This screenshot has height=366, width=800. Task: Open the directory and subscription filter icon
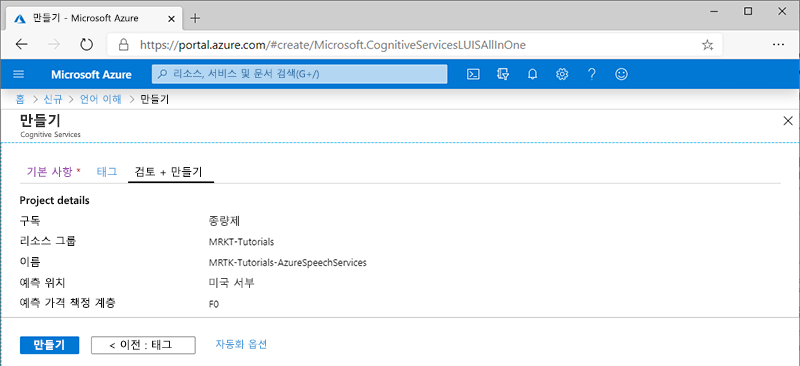(x=503, y=75)
